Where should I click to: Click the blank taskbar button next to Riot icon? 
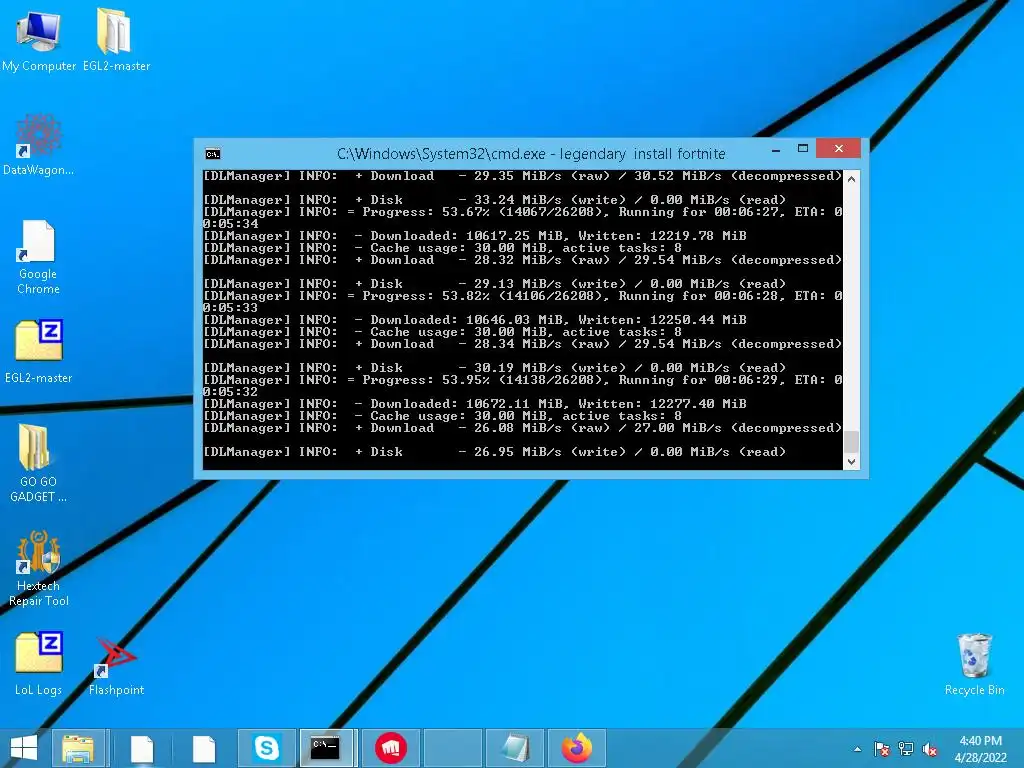(x=453, y=748)
